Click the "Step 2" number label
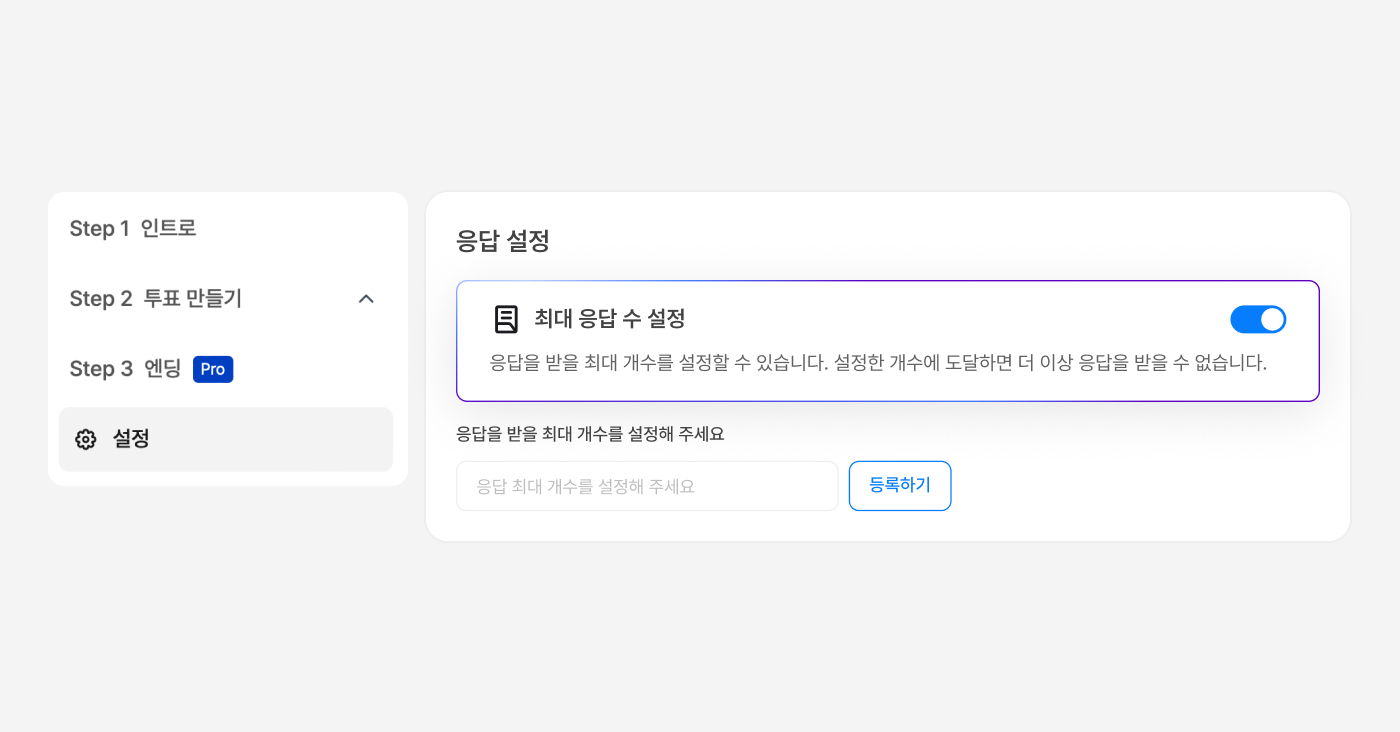 pyautogui.click(x=101, y=299)
